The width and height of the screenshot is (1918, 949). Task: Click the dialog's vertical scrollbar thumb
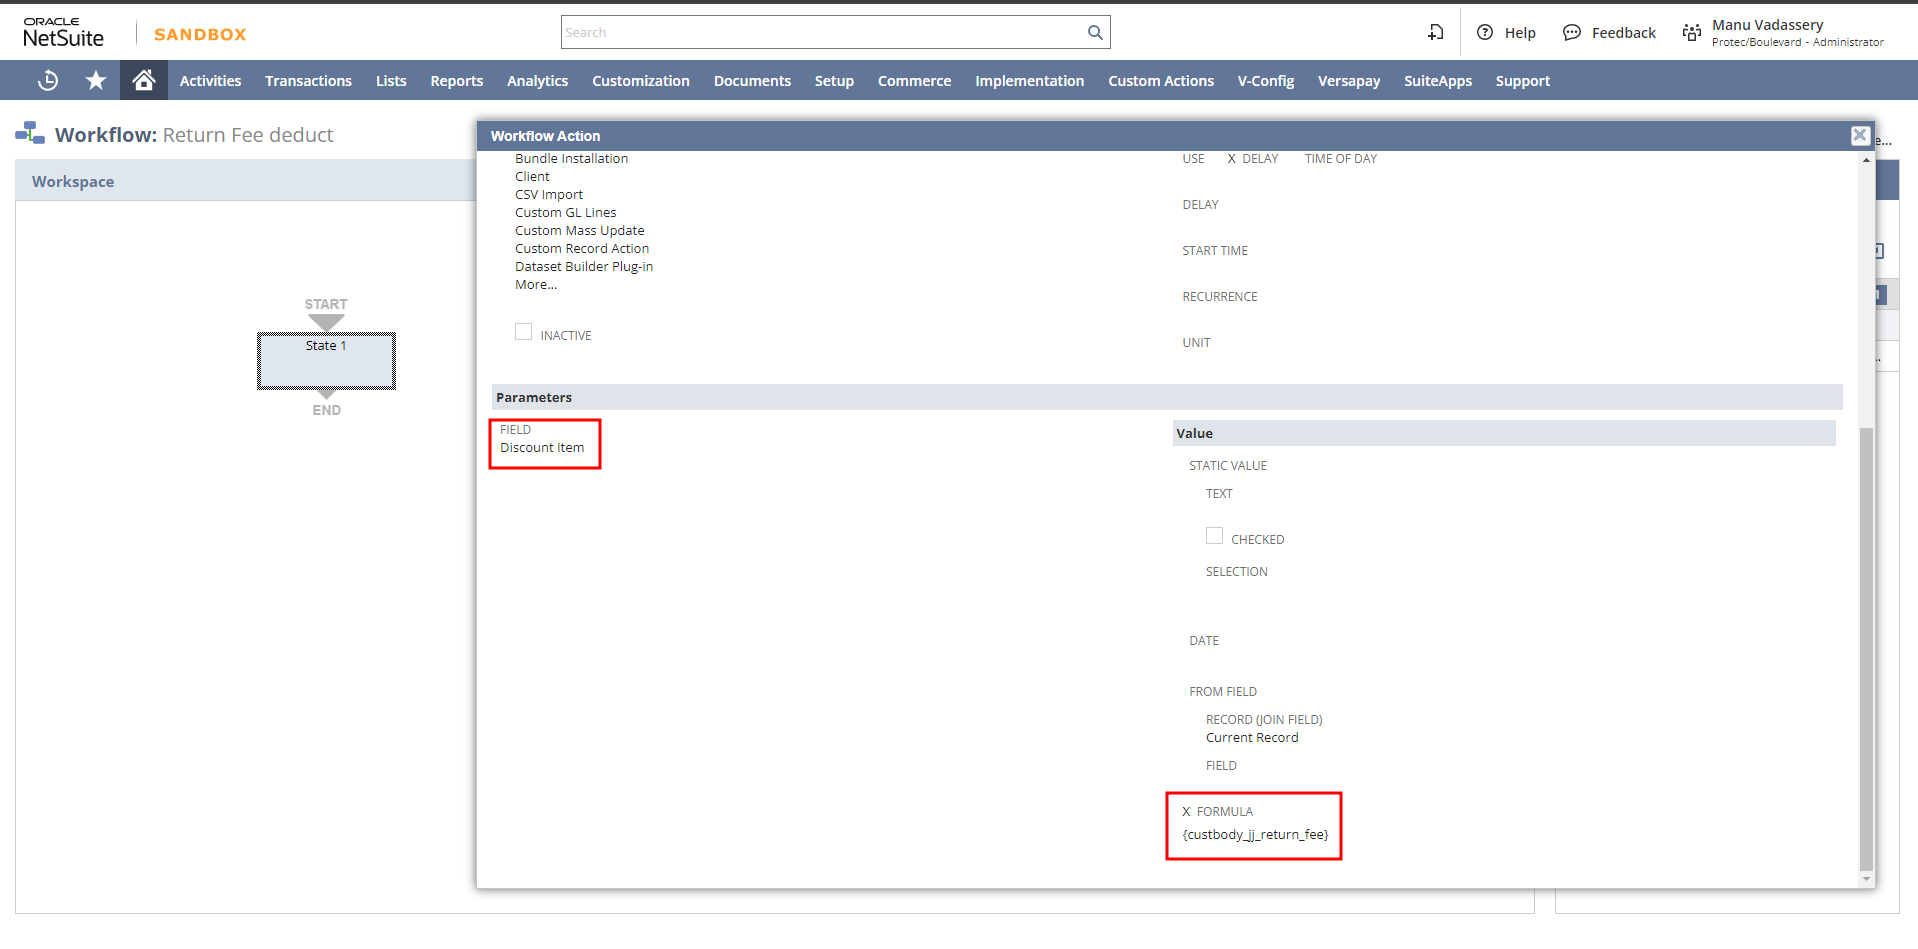click(x=1866, y=648)
